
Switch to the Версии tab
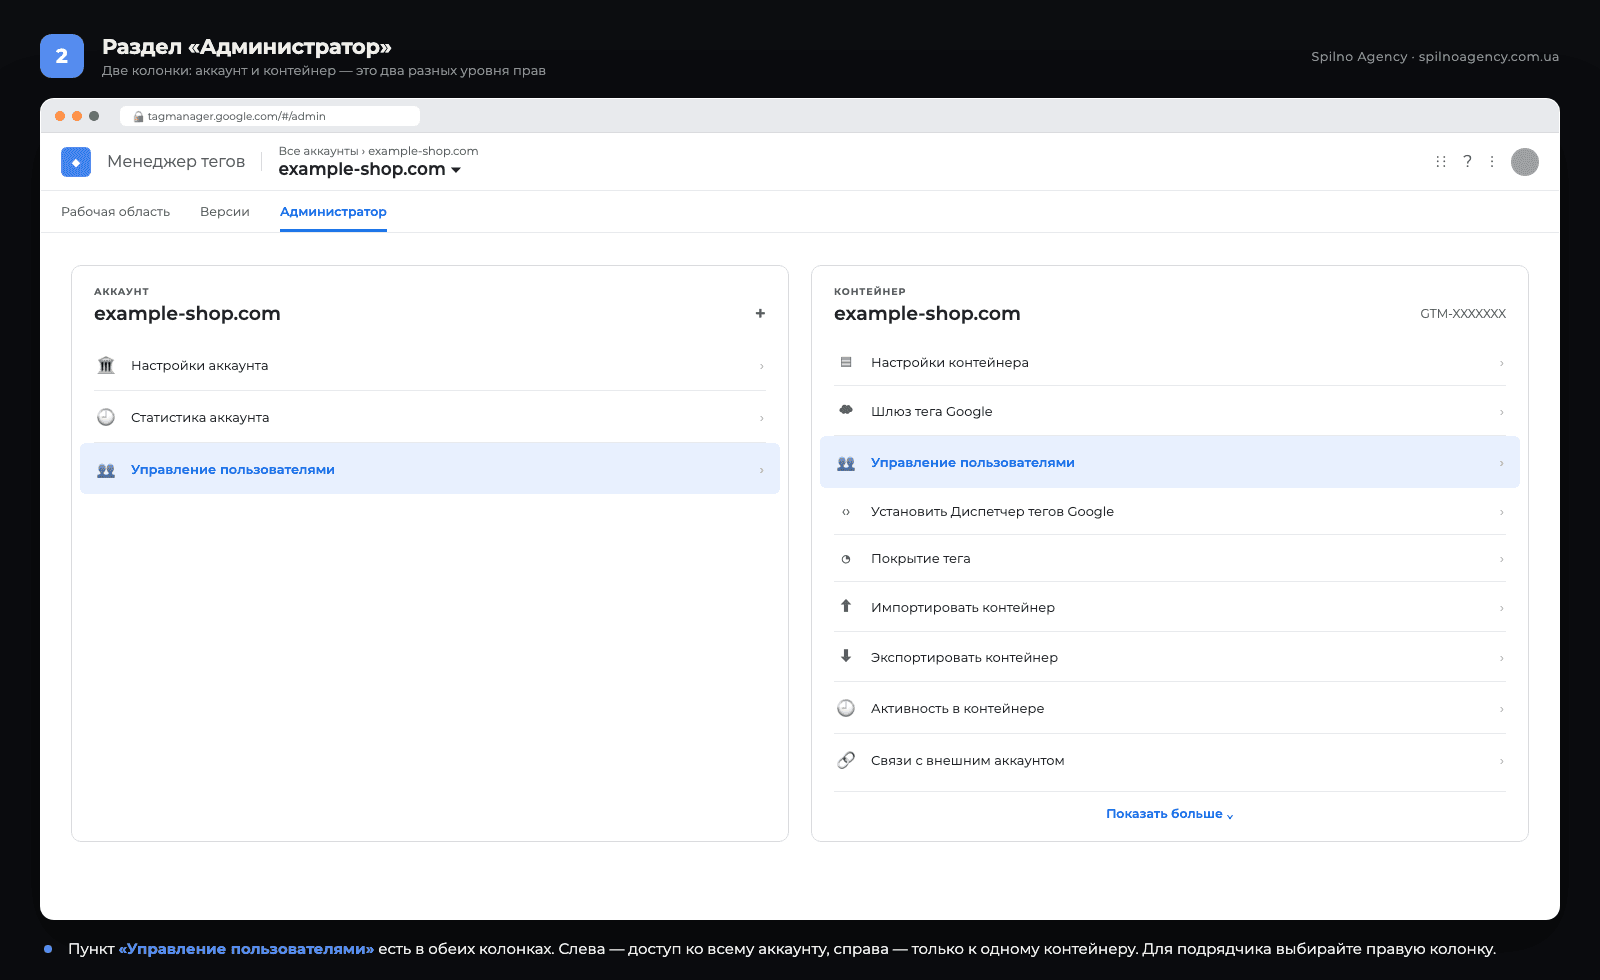pyautogui.click(x=225, y=212)
